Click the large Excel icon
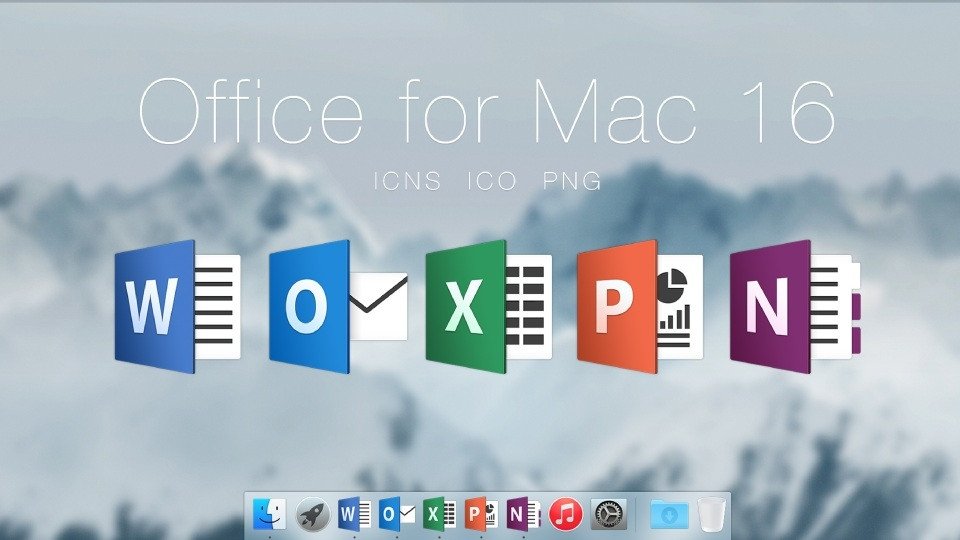960x540 pixels. click(488, 307)
